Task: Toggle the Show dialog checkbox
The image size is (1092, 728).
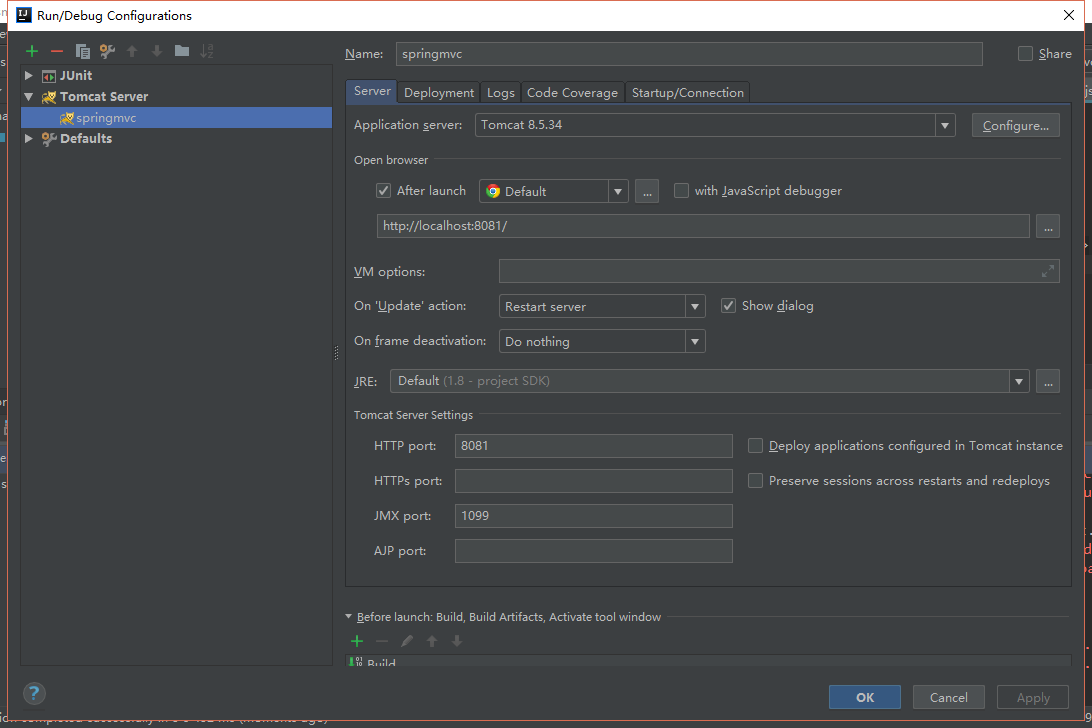Action: click(728, 306)
